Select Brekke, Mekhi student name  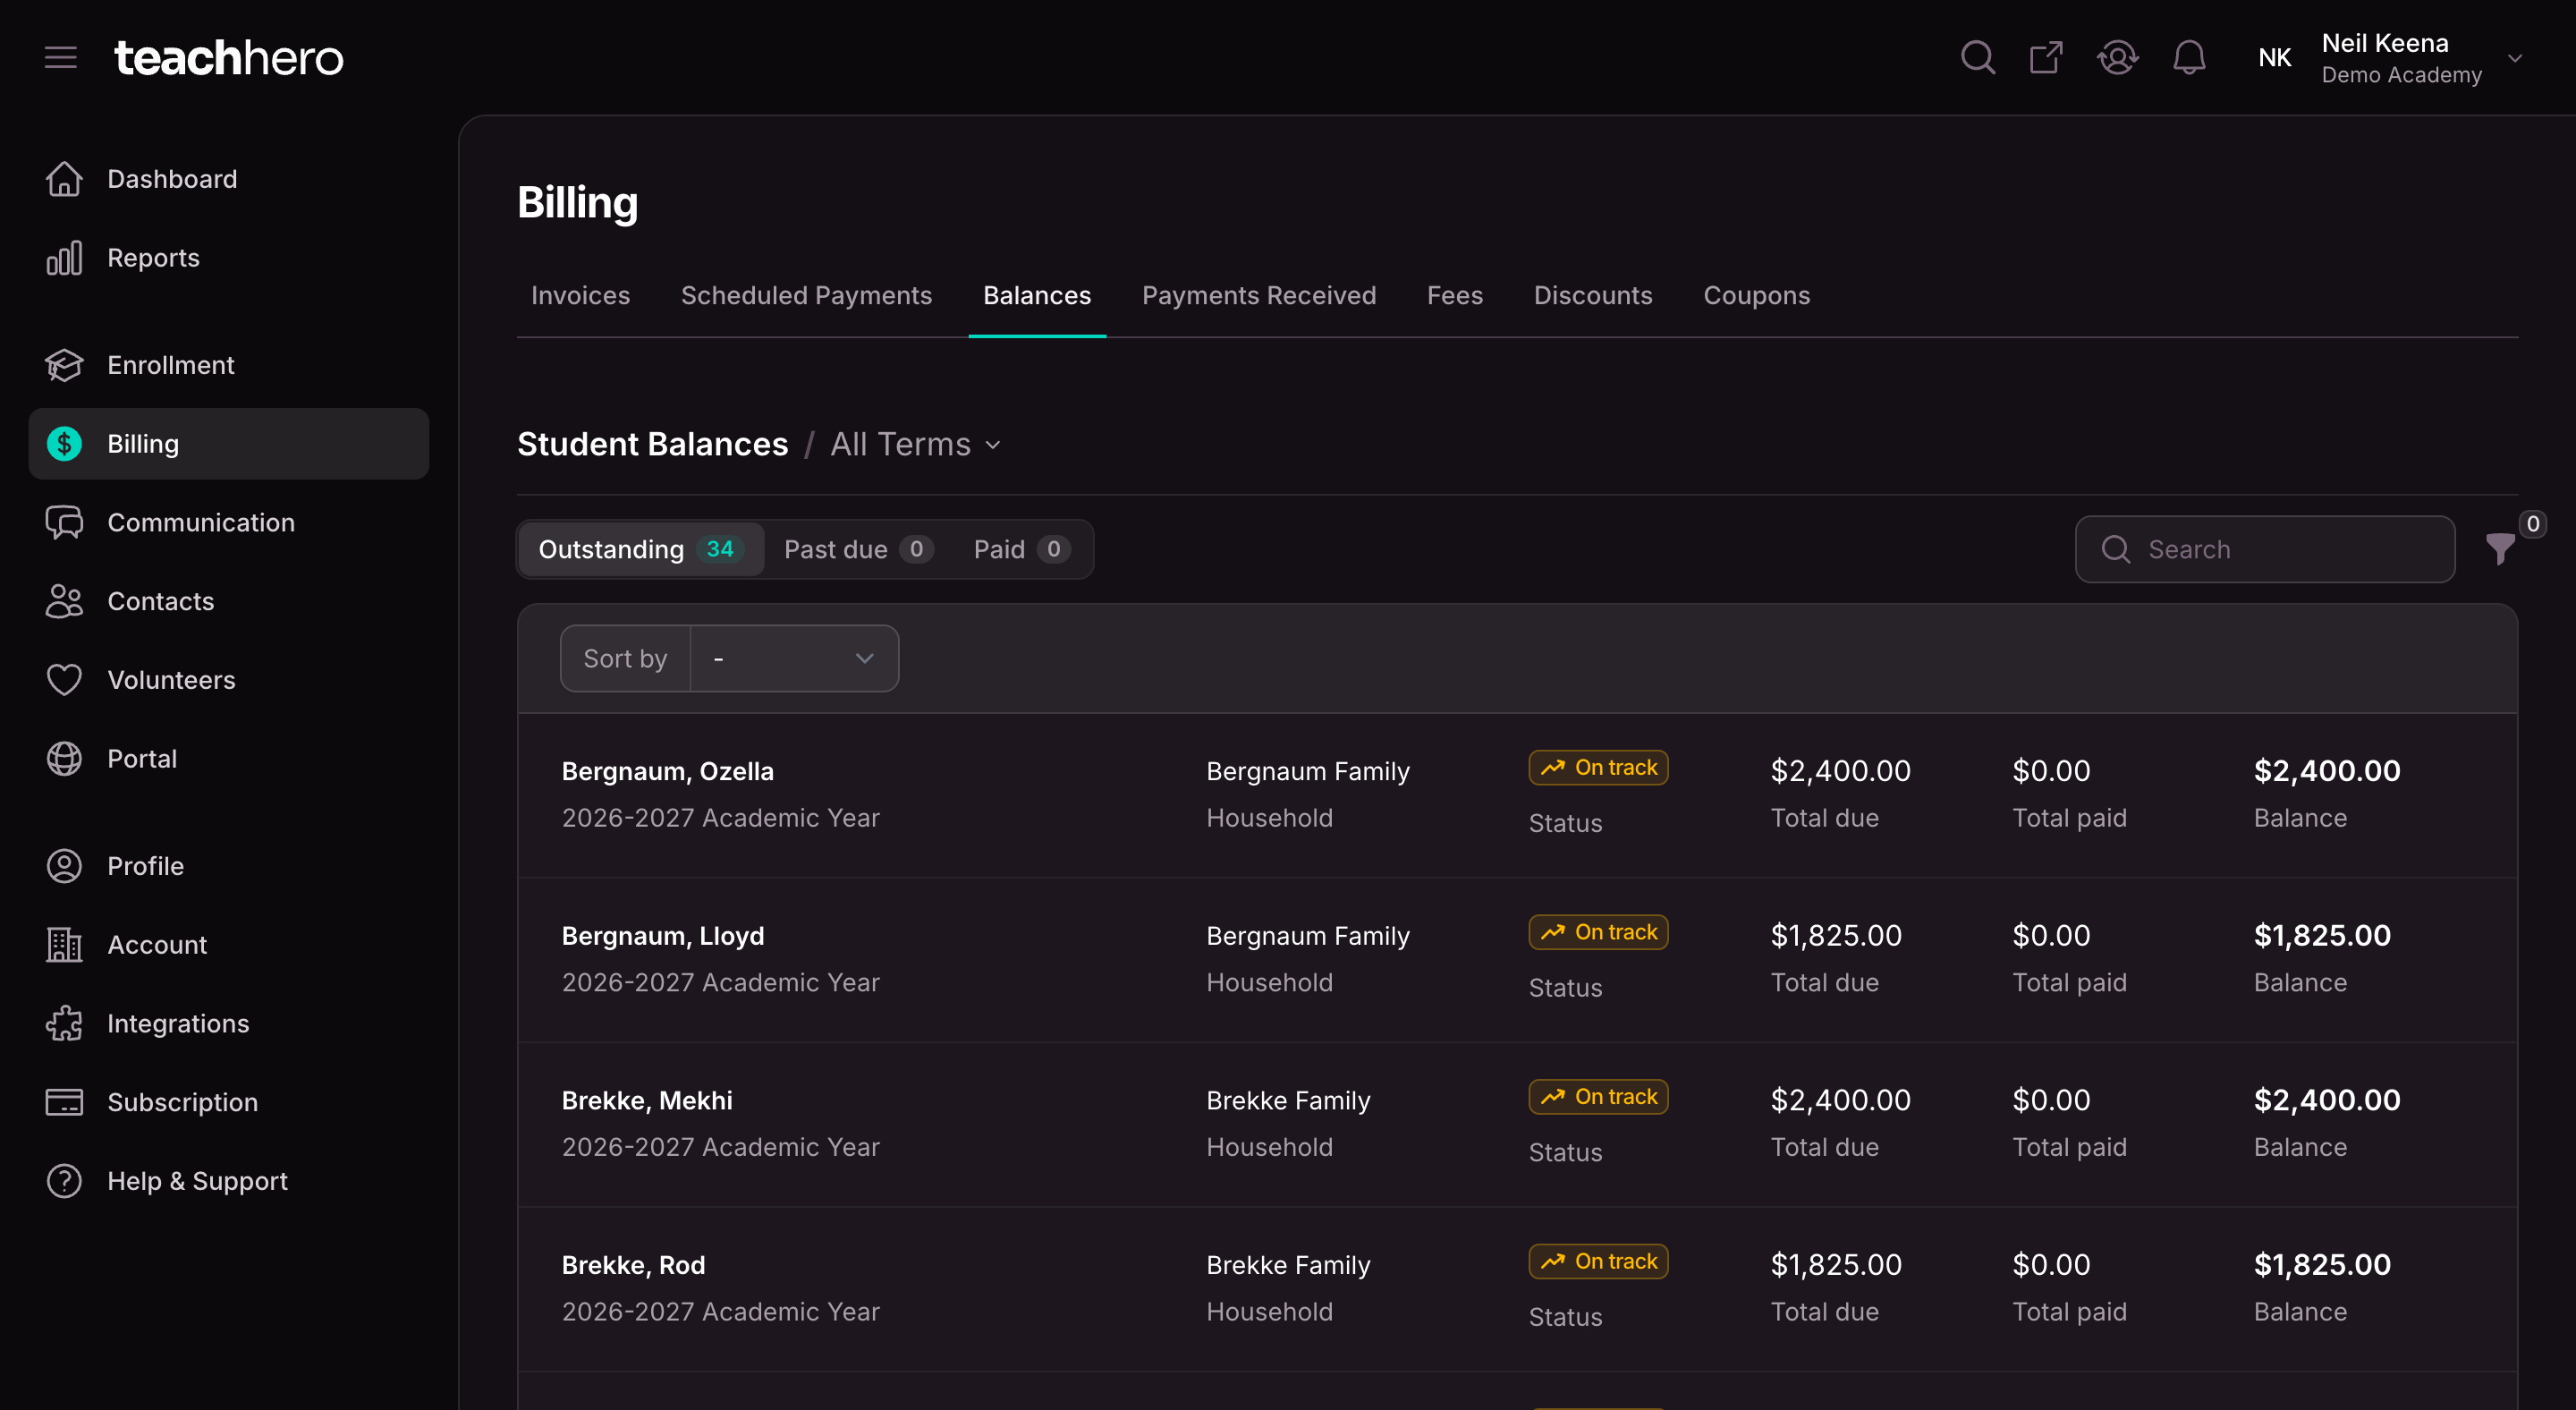click(647, 1100)
